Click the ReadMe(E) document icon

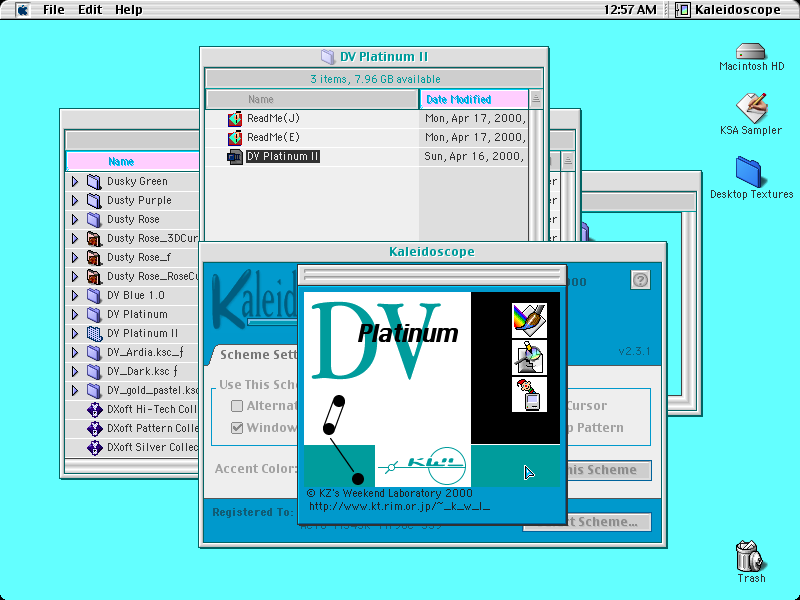pos(235,137)
